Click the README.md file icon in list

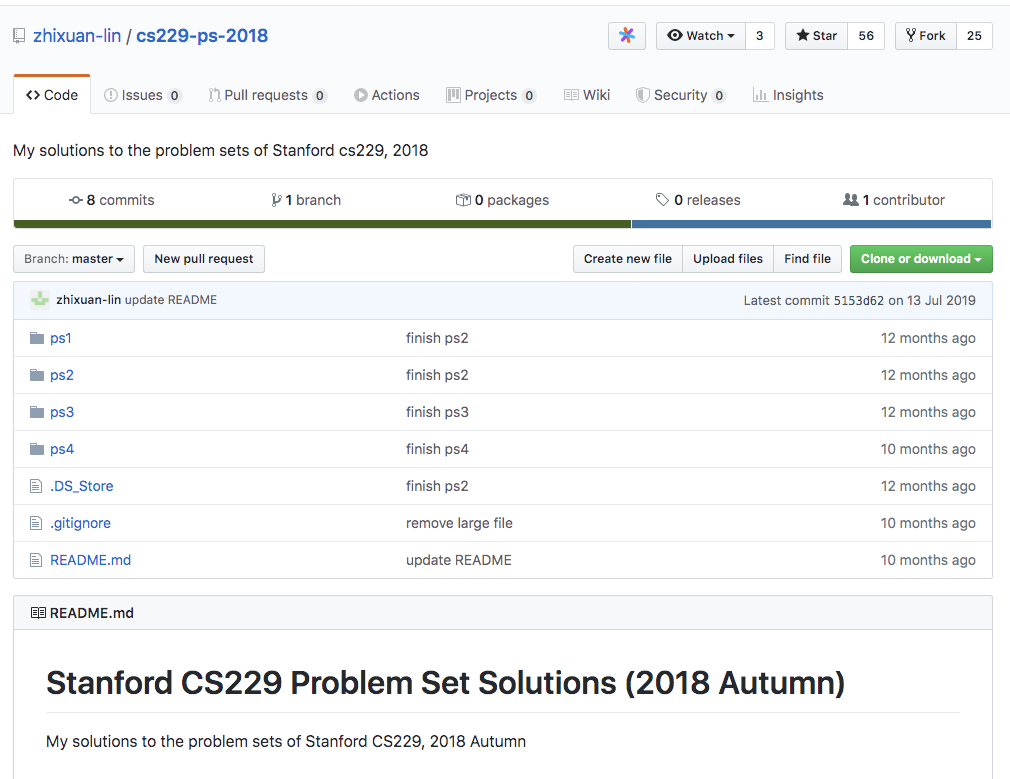tap(37, 560)
